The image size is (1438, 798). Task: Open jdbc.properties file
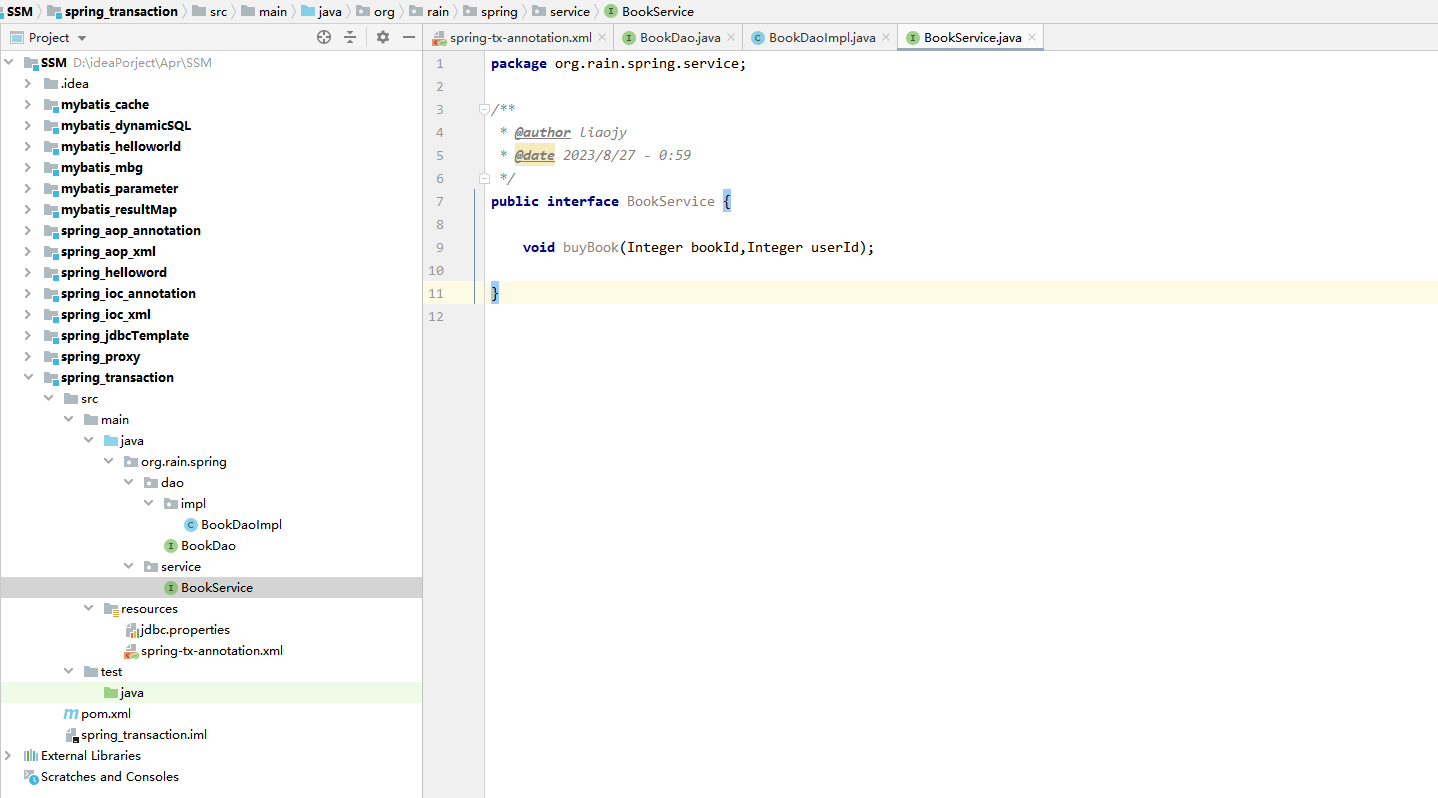point(185,630)
